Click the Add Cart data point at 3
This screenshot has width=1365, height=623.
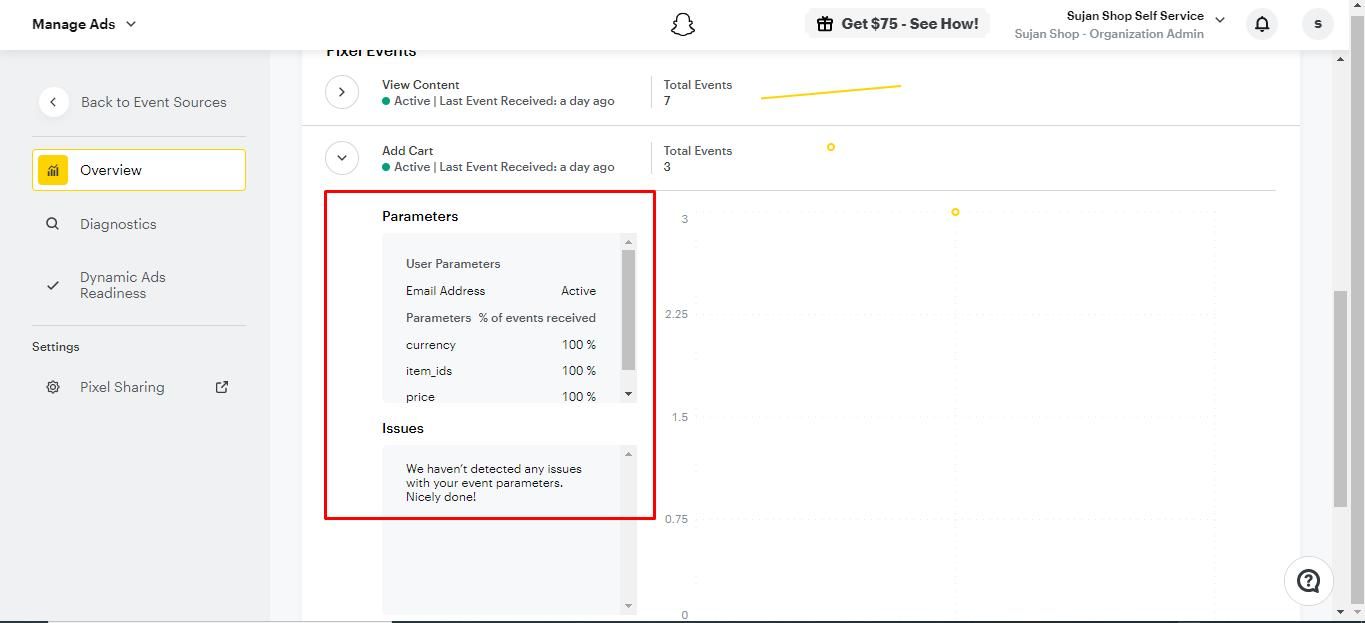pyautogui.click(x=955, y=212)
